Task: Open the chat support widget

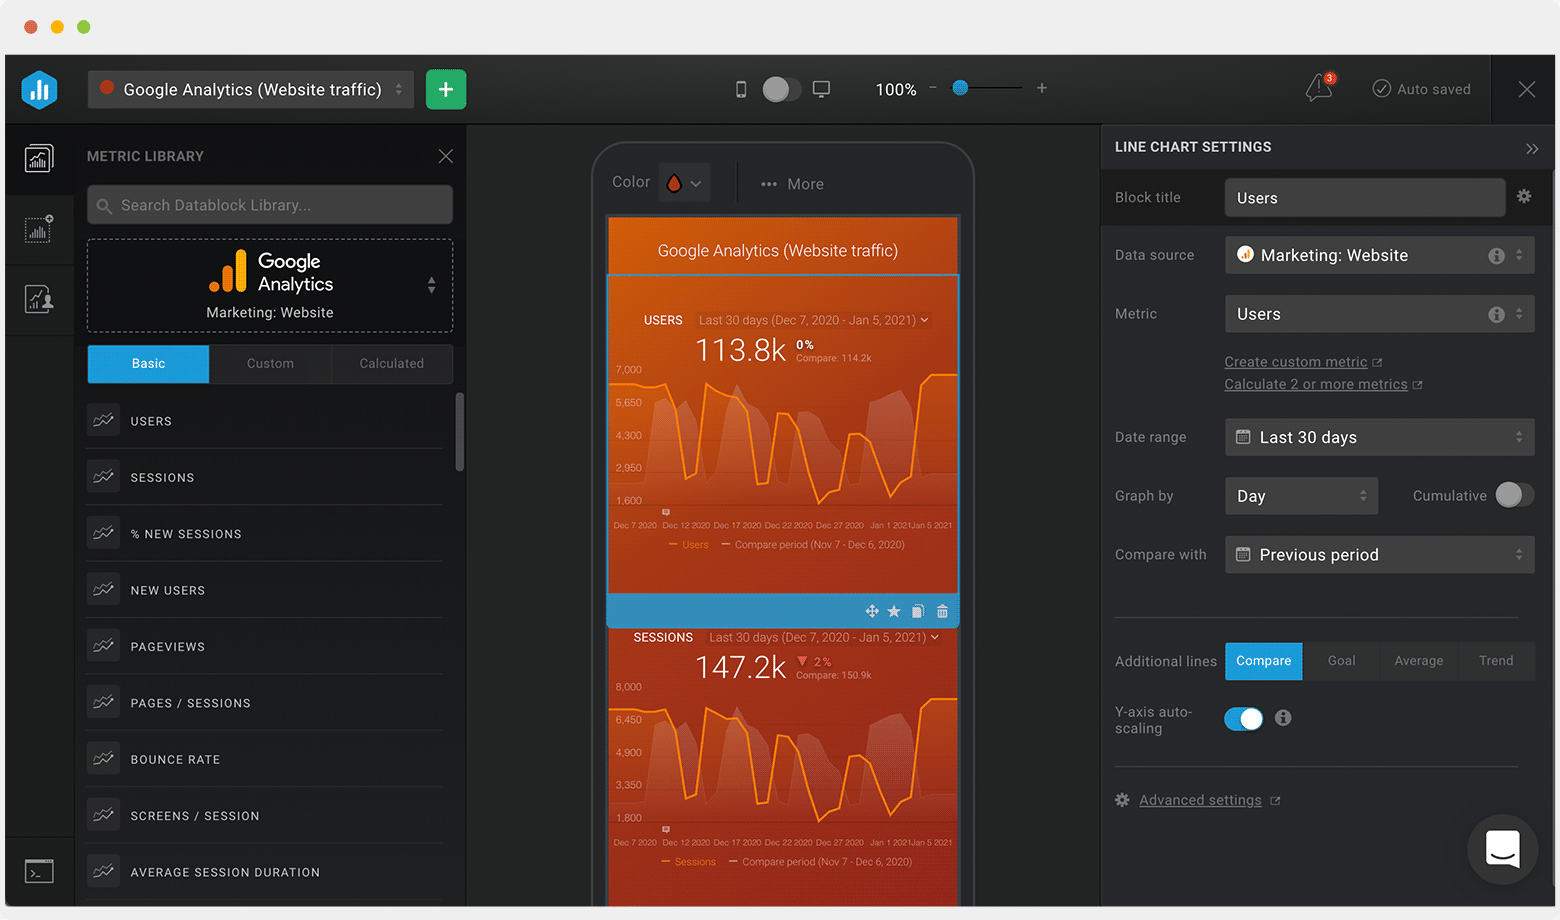Action: click(x=1502, y=849)
